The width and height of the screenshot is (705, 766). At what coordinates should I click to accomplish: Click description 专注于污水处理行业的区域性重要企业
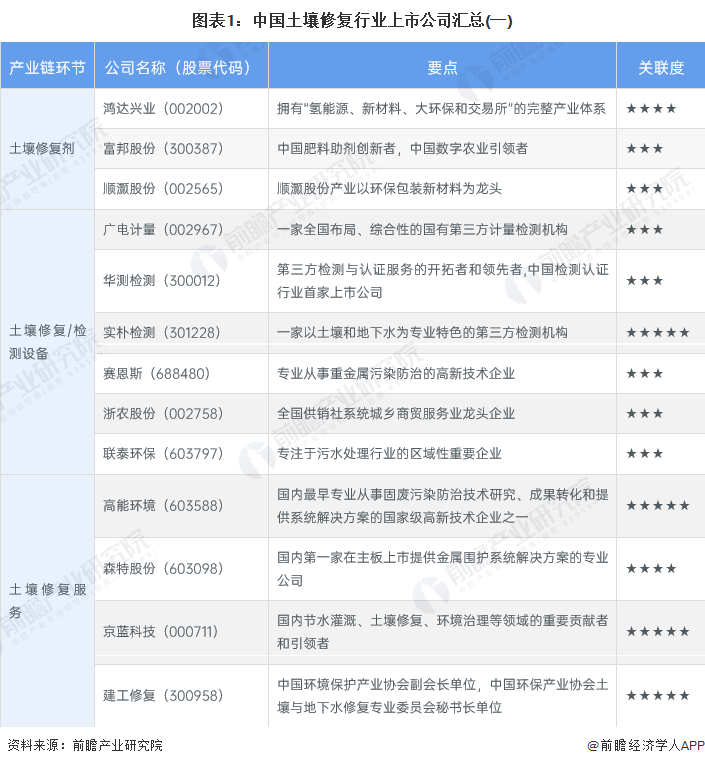tap(389, 454)
